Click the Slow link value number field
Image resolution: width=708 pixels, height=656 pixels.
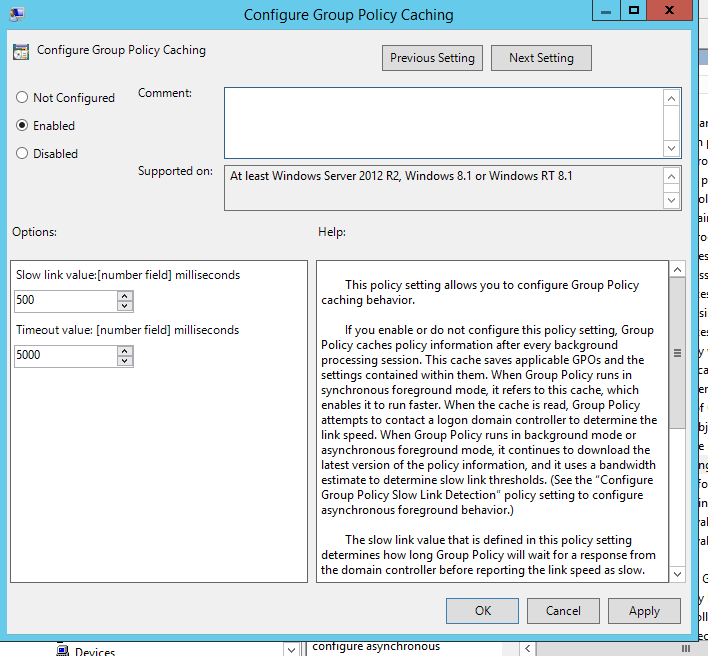64,301
